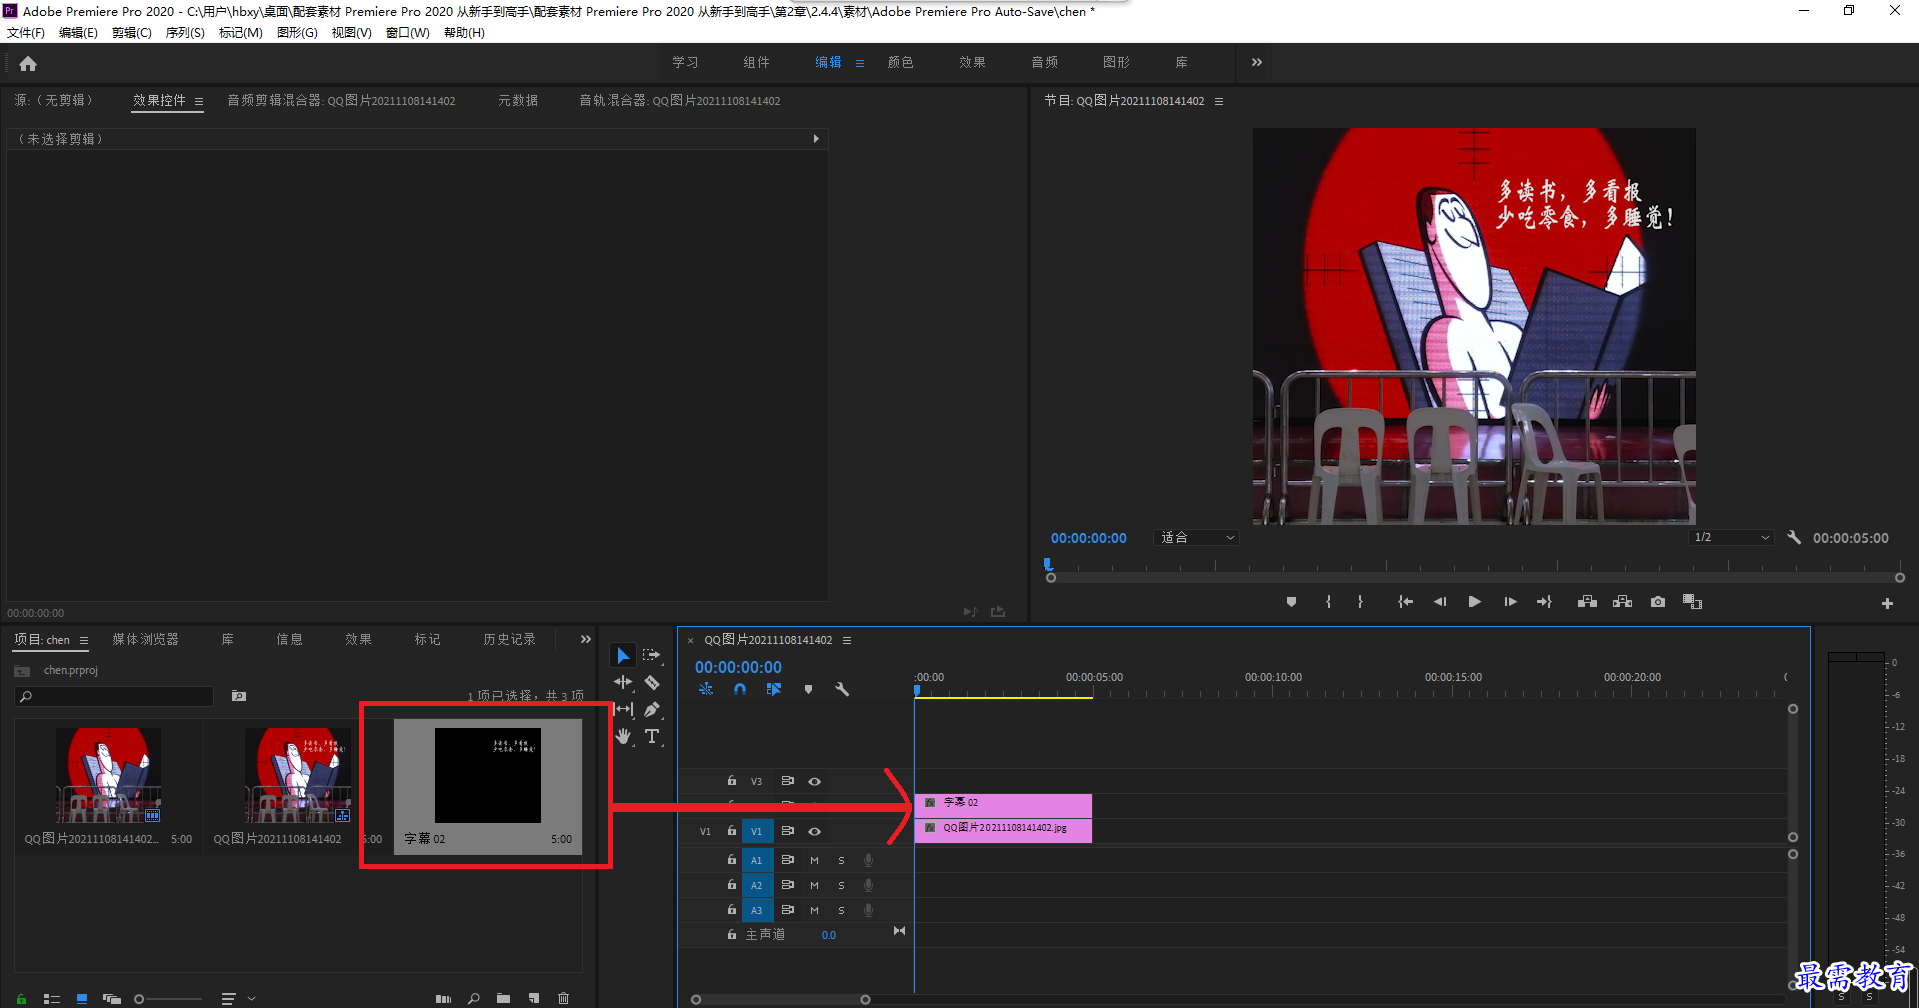Select the Slip tool
Viewport: 1919px width, 1008px height.
click(x=624, y=709)
